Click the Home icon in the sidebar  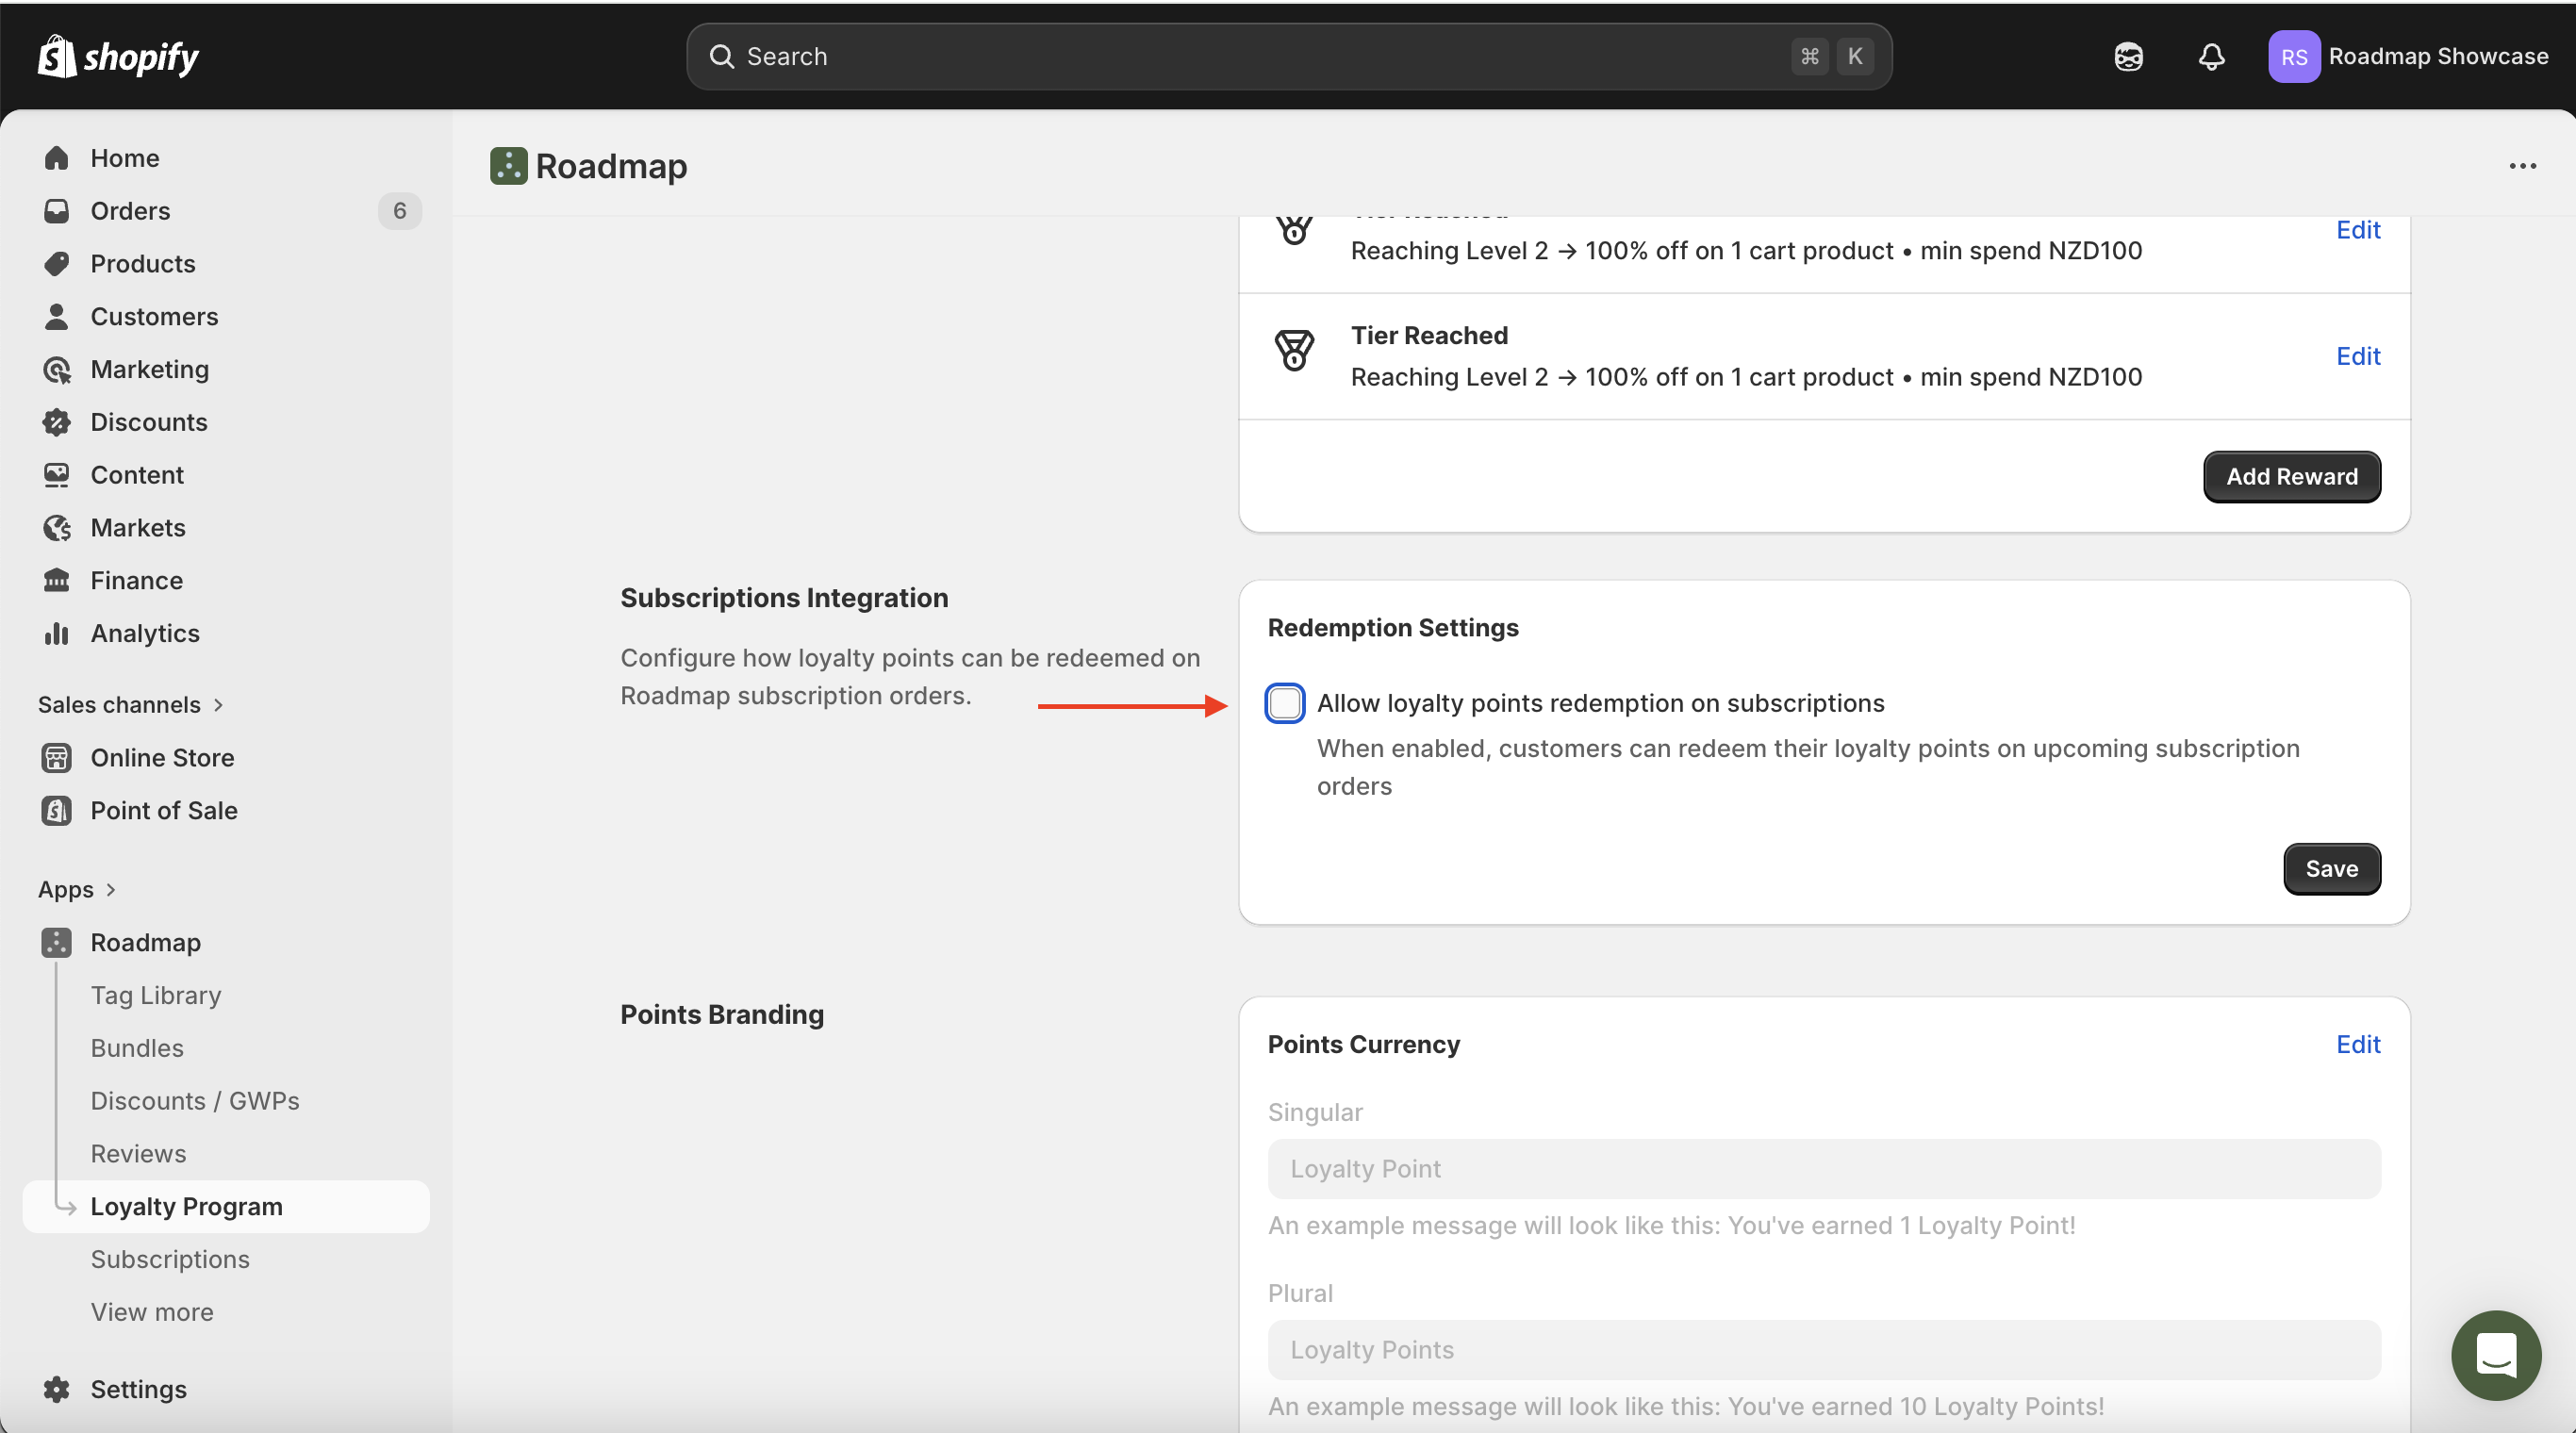click(x=57, y=158)
